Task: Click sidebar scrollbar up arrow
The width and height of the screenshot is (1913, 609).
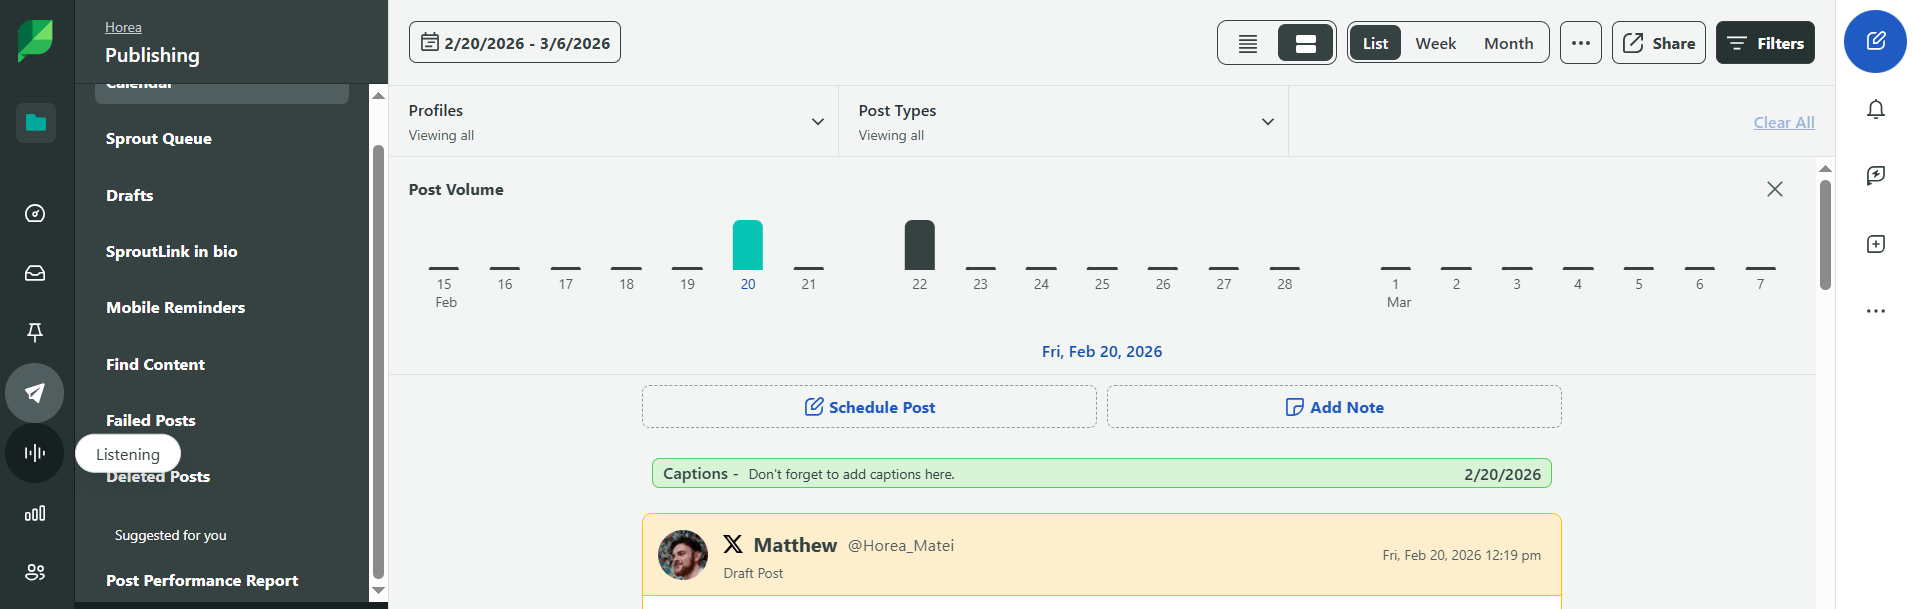Action: pyautogui.click(x=378, y=95)
